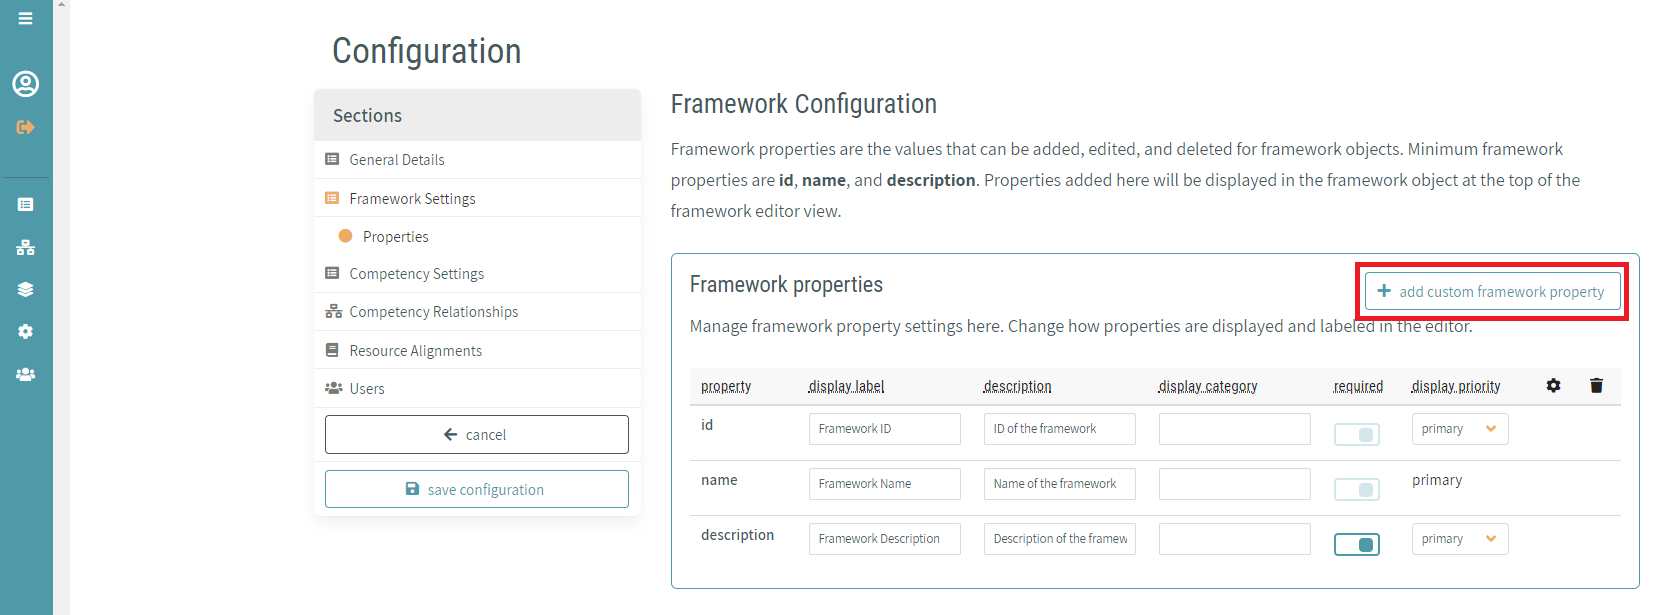Click the 'required' column header
The image size is (1676, 615).
coord(1358,386)
